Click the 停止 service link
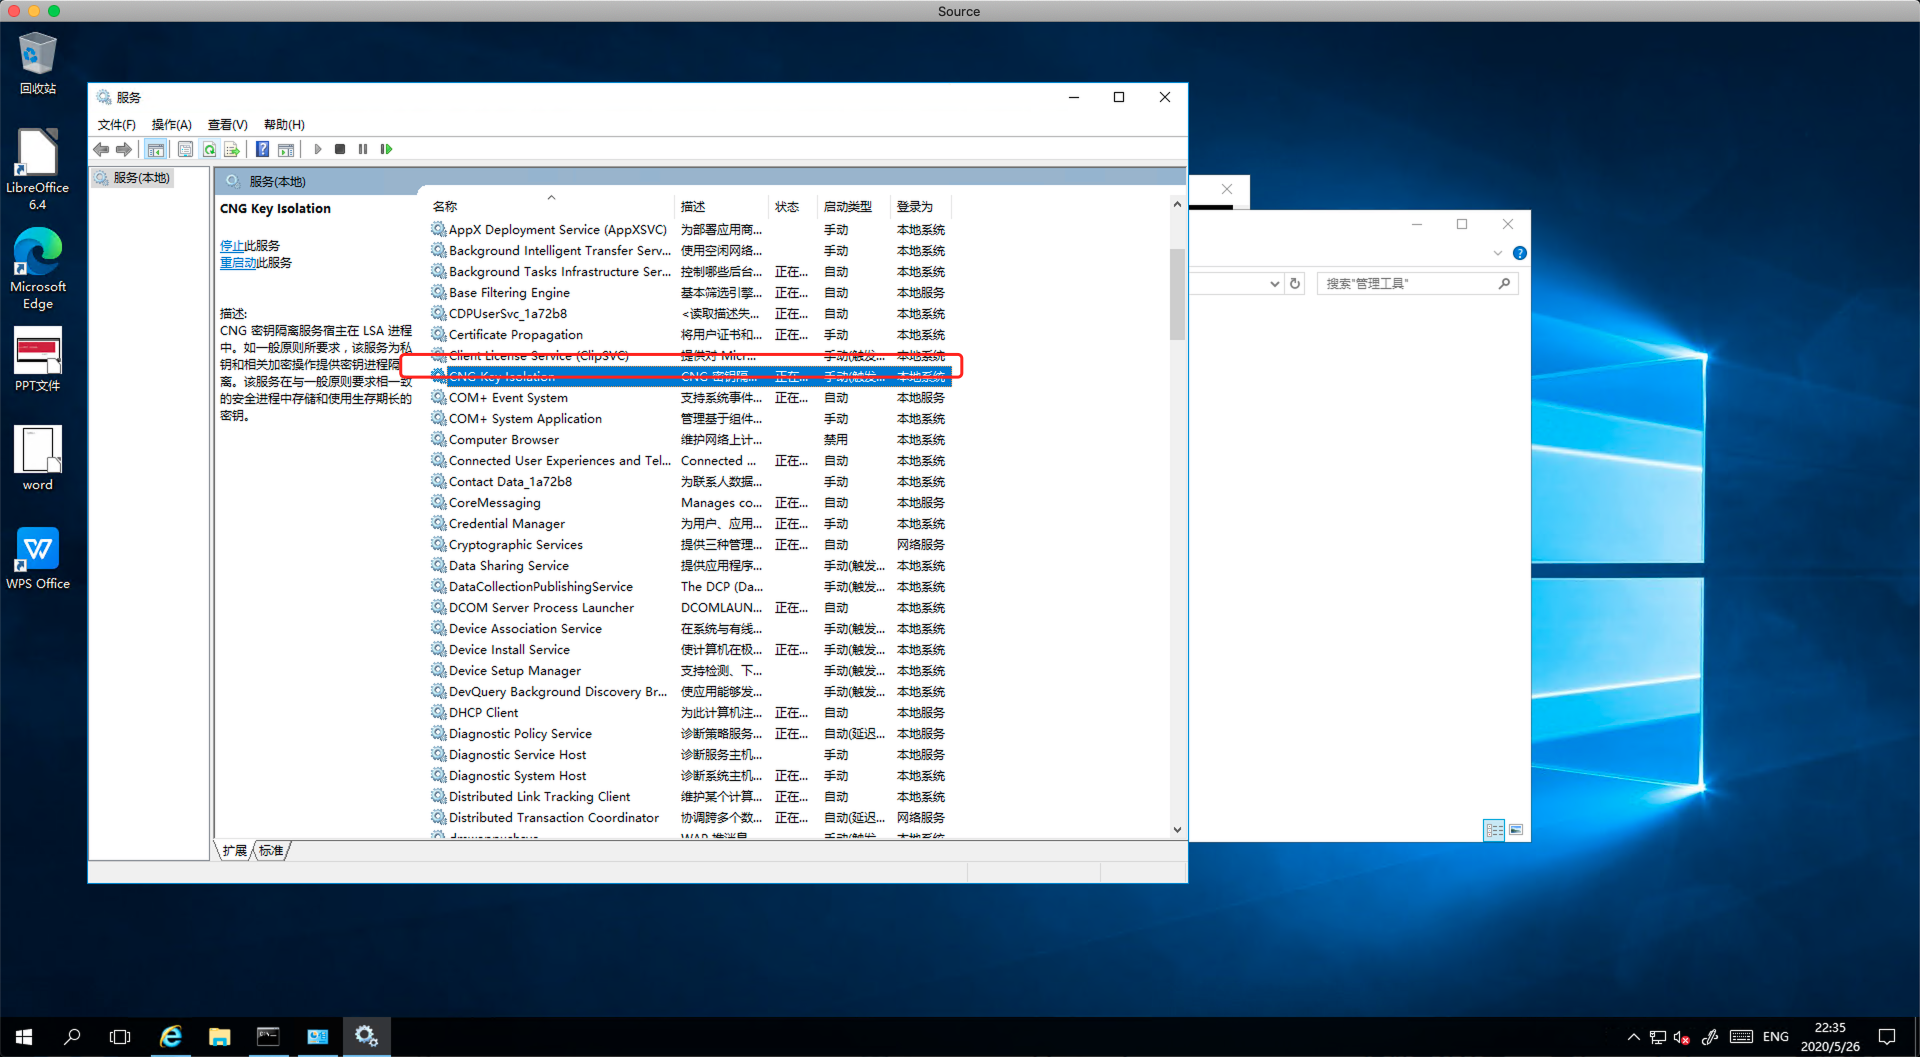This screenshot has height=1057, width=1920. point(232,246)
